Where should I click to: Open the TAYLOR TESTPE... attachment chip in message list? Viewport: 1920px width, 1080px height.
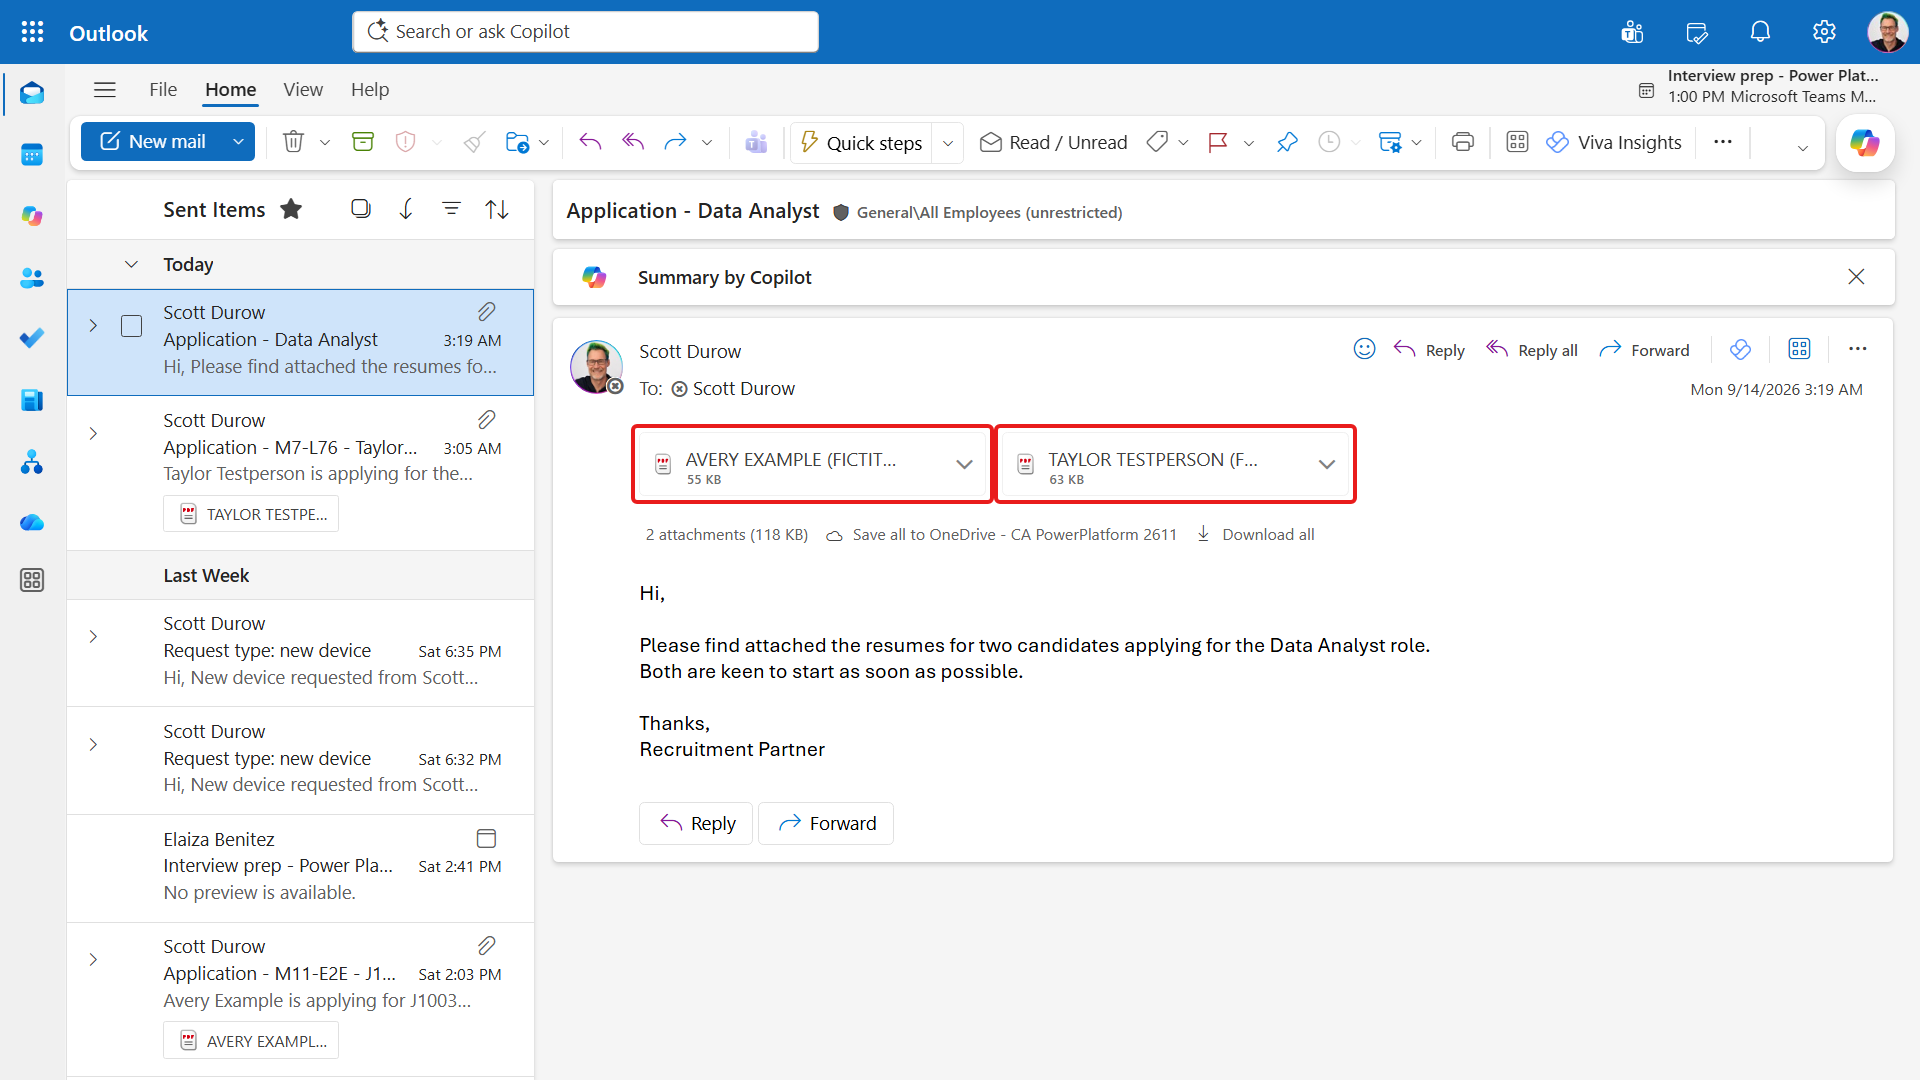click(x=251, y=514)
